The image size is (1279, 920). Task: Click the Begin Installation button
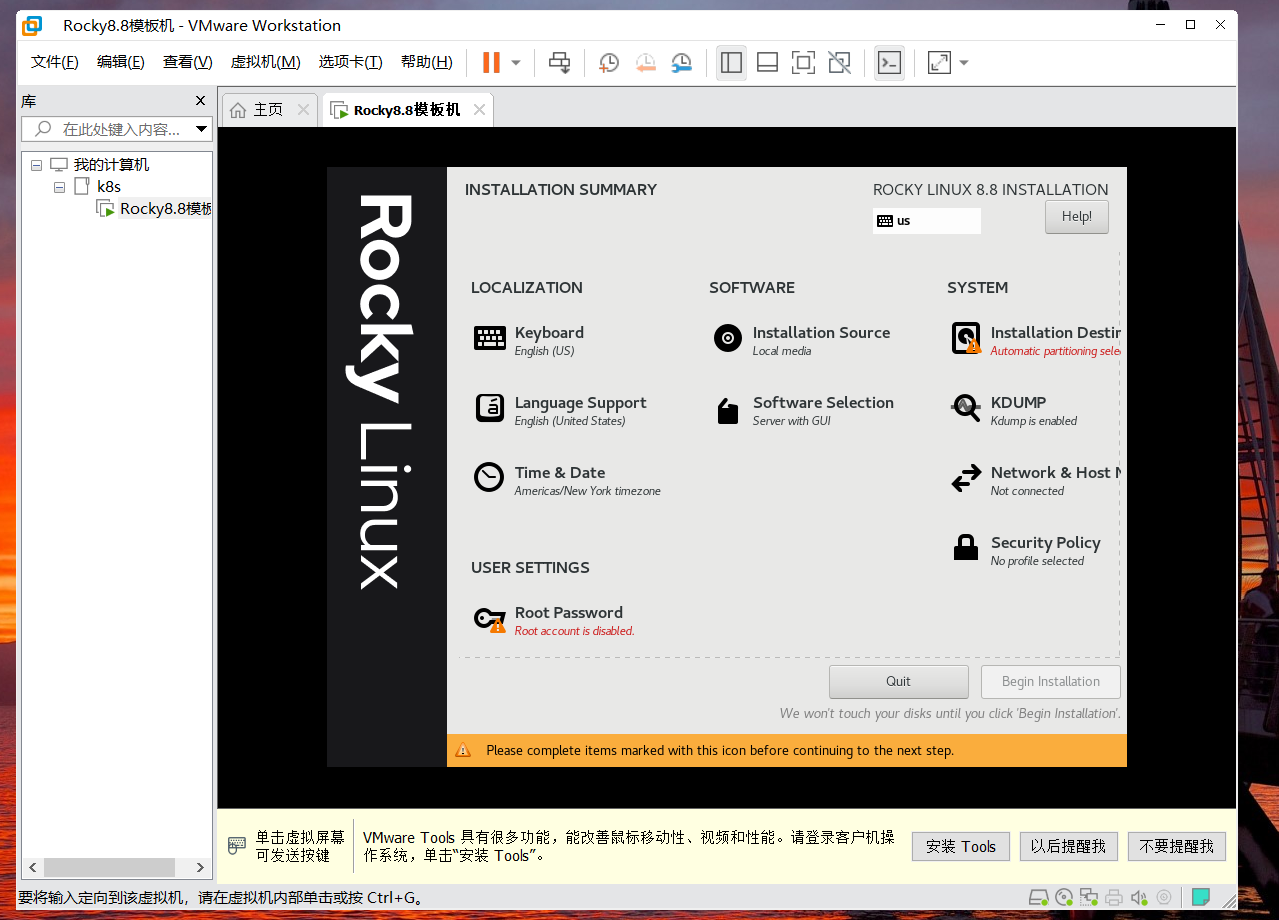point(1051,682)
